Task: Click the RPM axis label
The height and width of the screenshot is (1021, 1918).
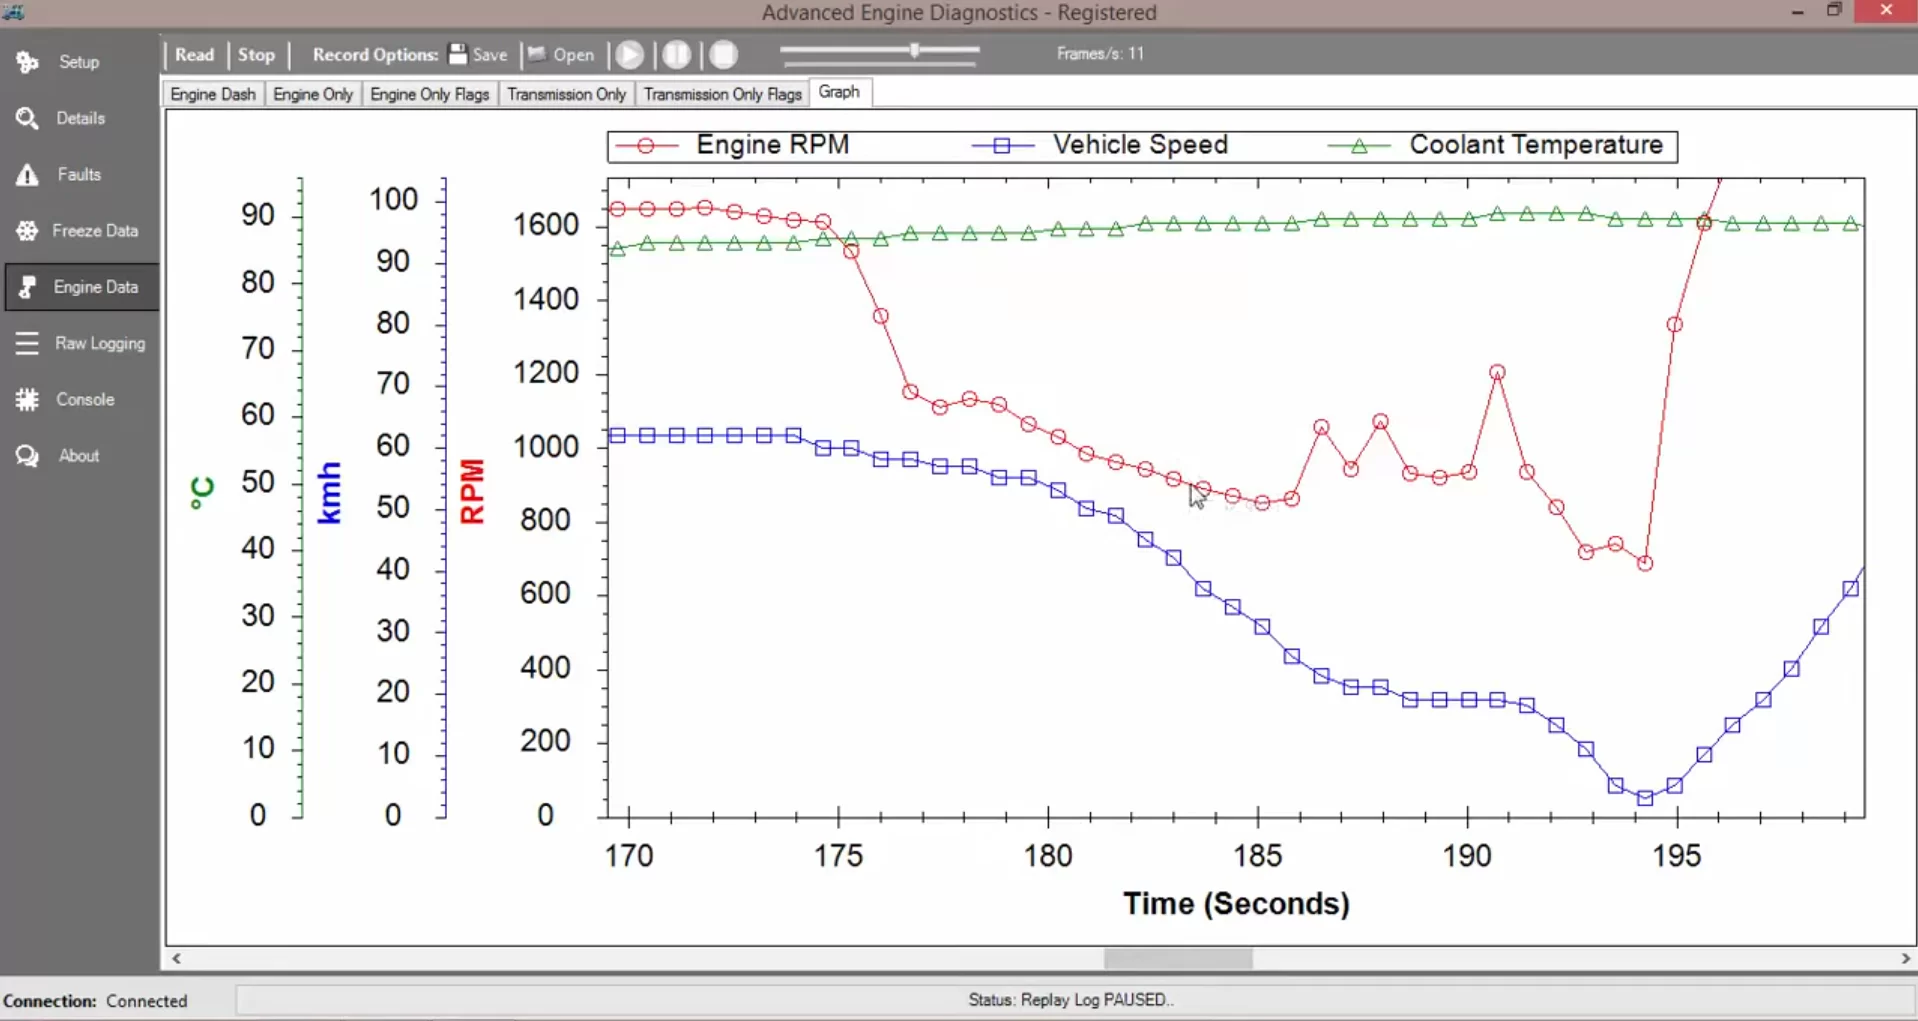Action: (472, 491)
